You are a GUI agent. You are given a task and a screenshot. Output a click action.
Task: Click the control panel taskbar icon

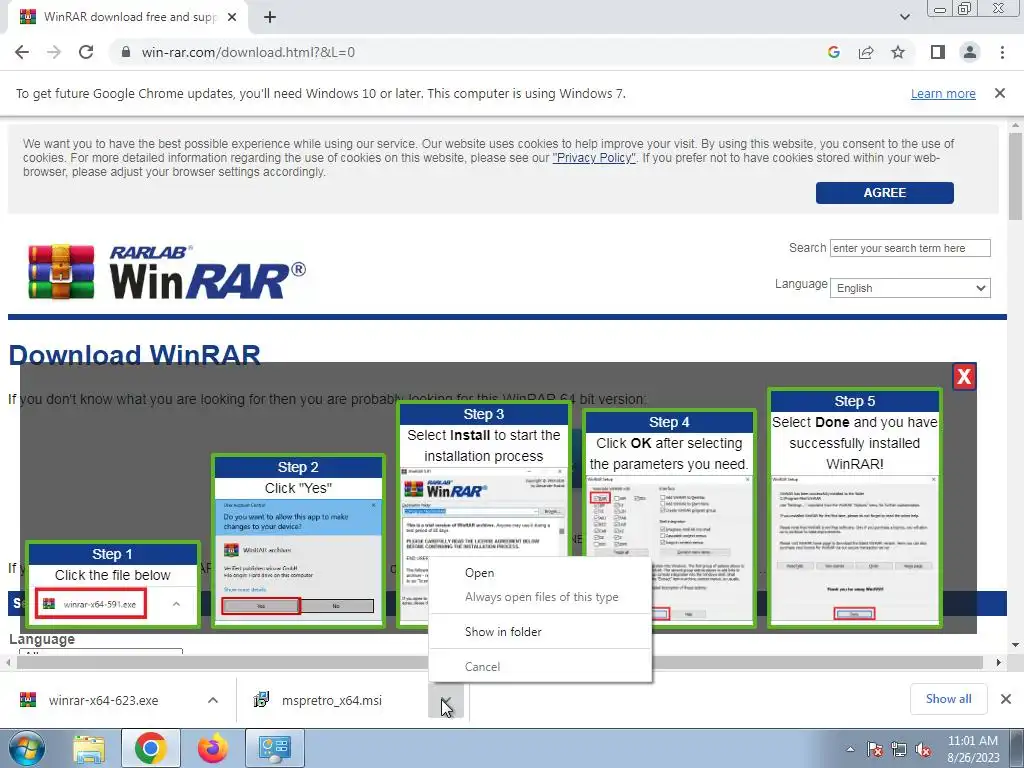pos(274,748)
